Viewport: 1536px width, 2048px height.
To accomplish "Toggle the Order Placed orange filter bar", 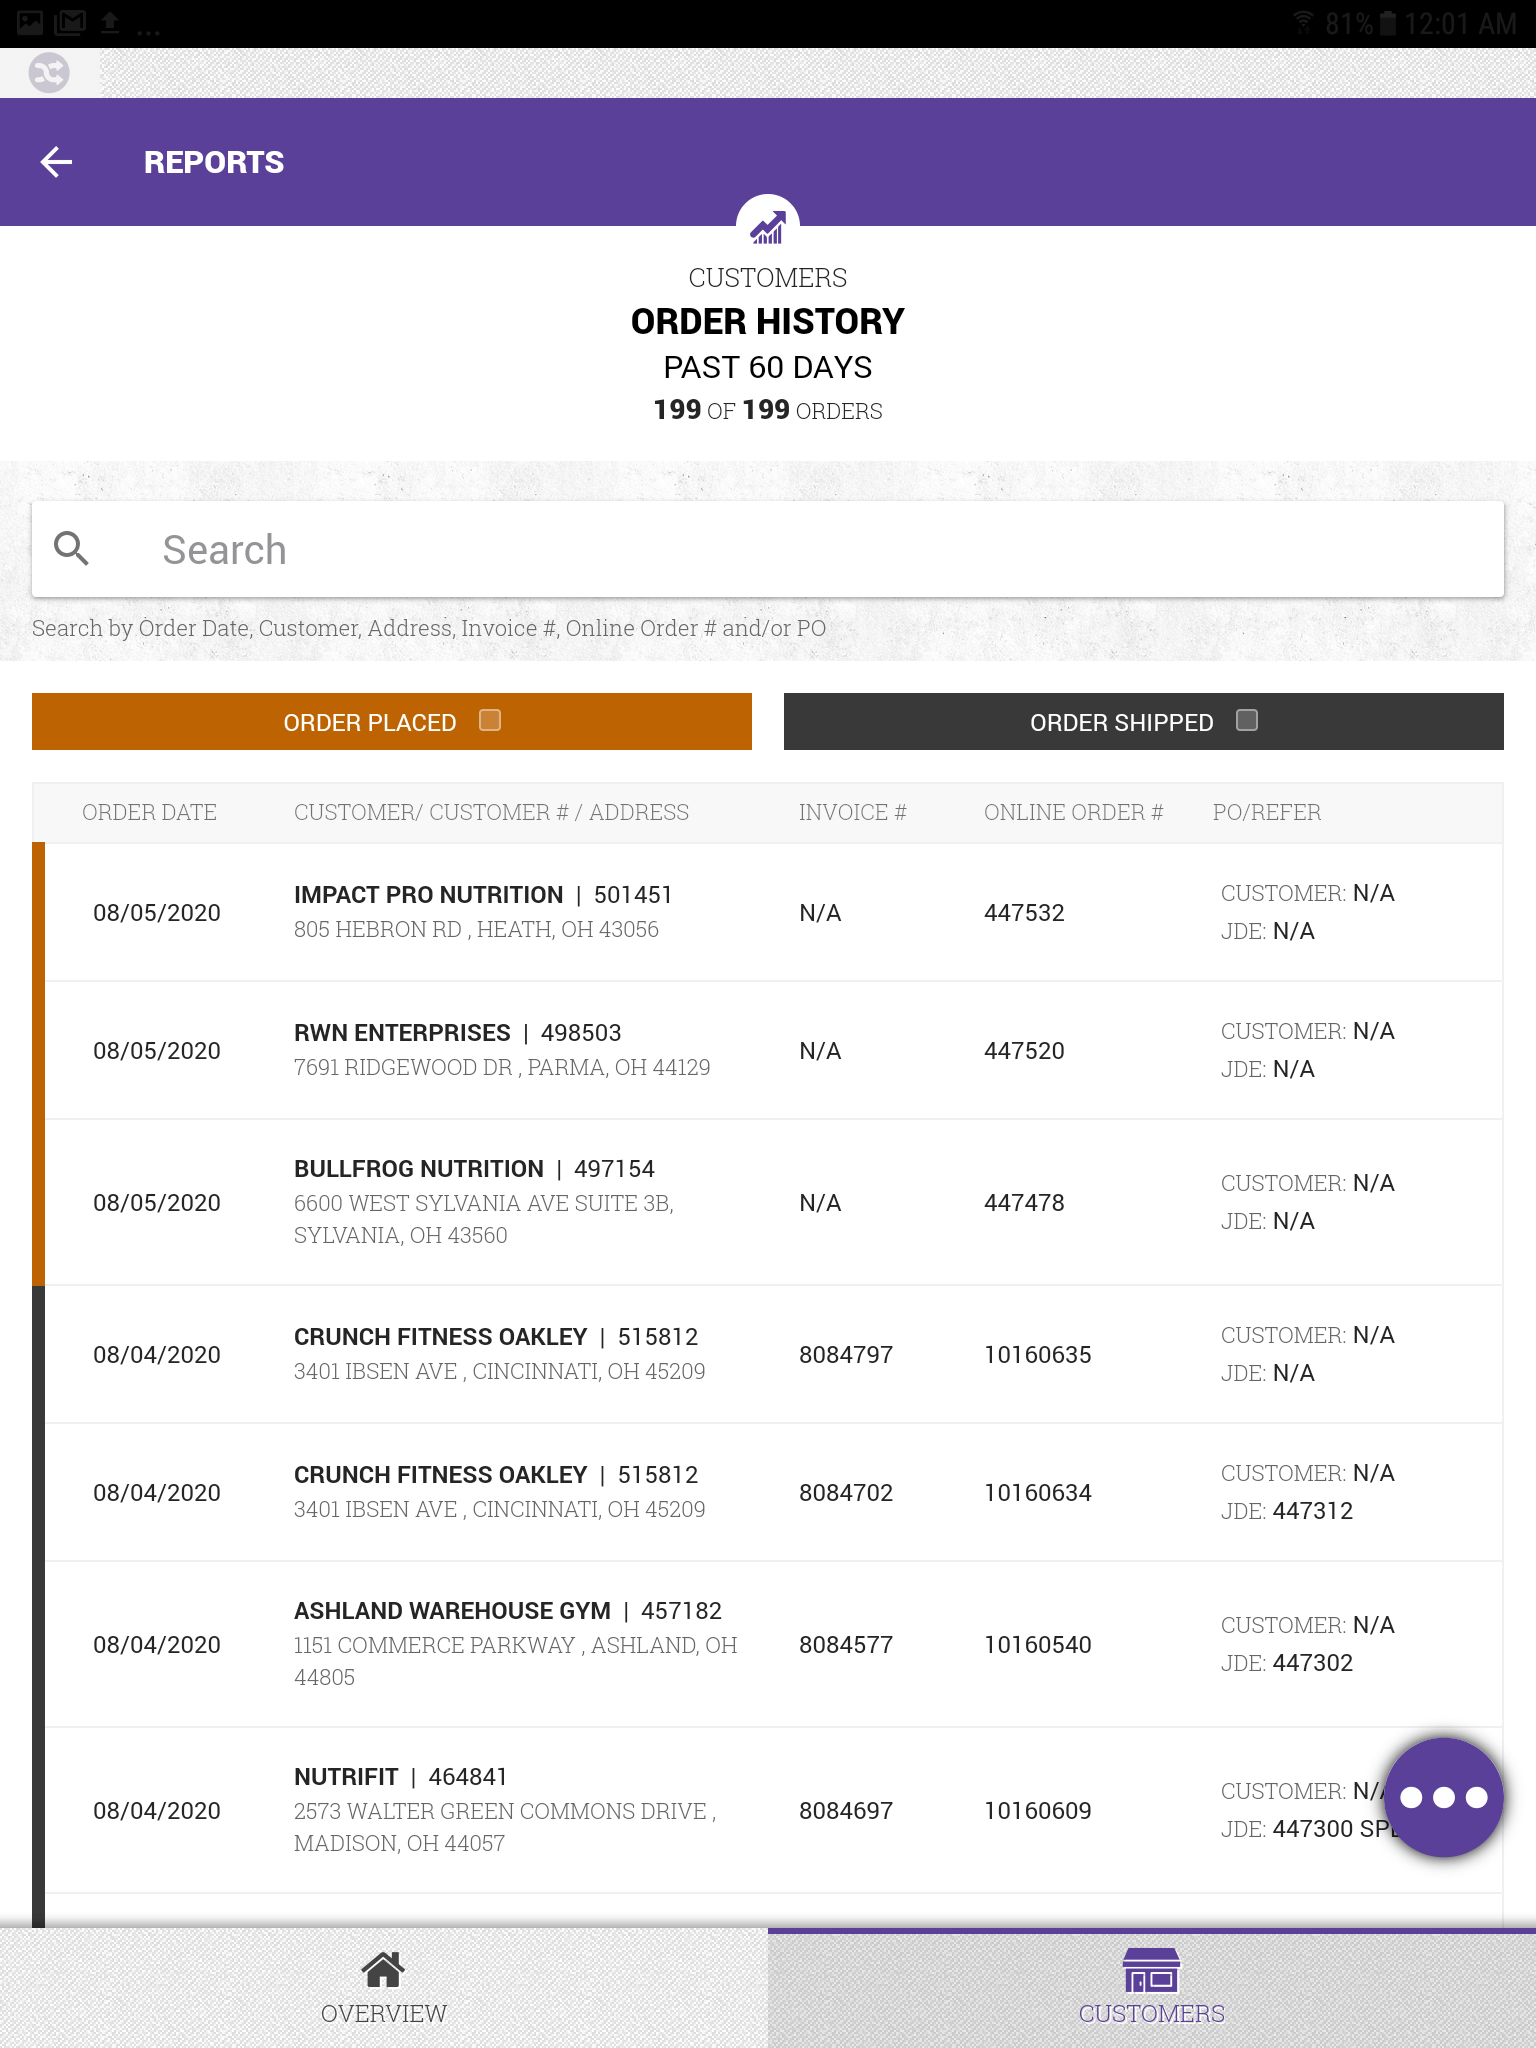I will (x=391, y=721).
